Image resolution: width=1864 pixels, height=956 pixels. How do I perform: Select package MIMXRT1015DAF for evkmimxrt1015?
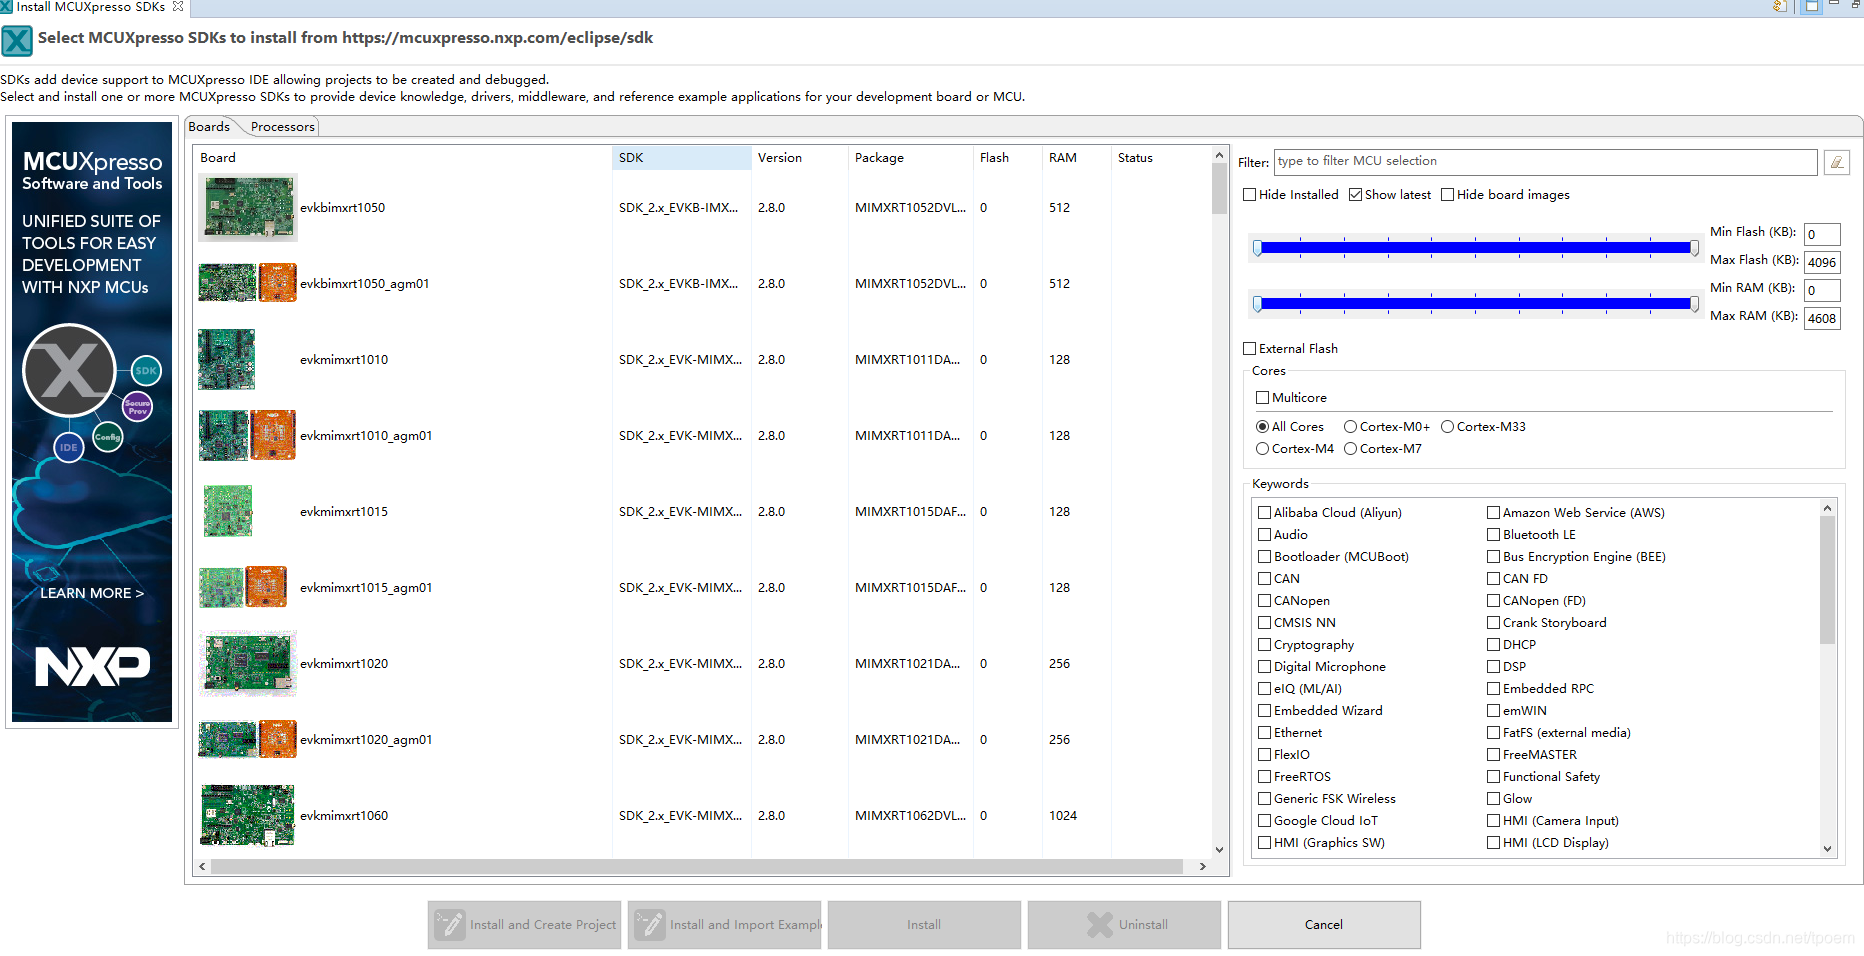tap(910, 512)
